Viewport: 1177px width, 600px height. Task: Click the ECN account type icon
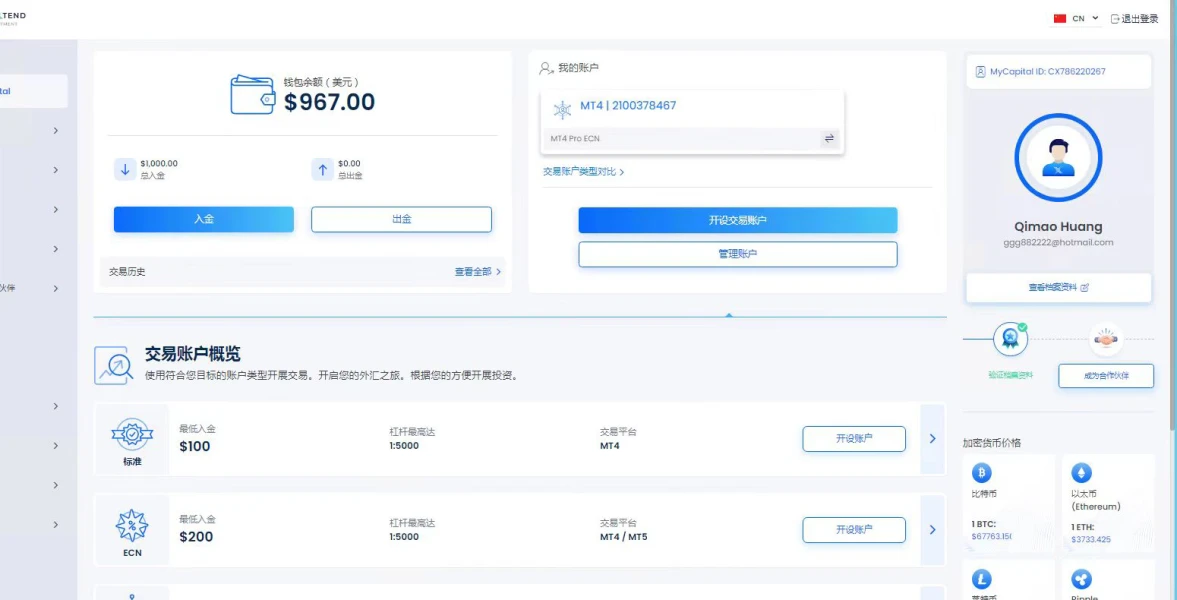point(132,526)
